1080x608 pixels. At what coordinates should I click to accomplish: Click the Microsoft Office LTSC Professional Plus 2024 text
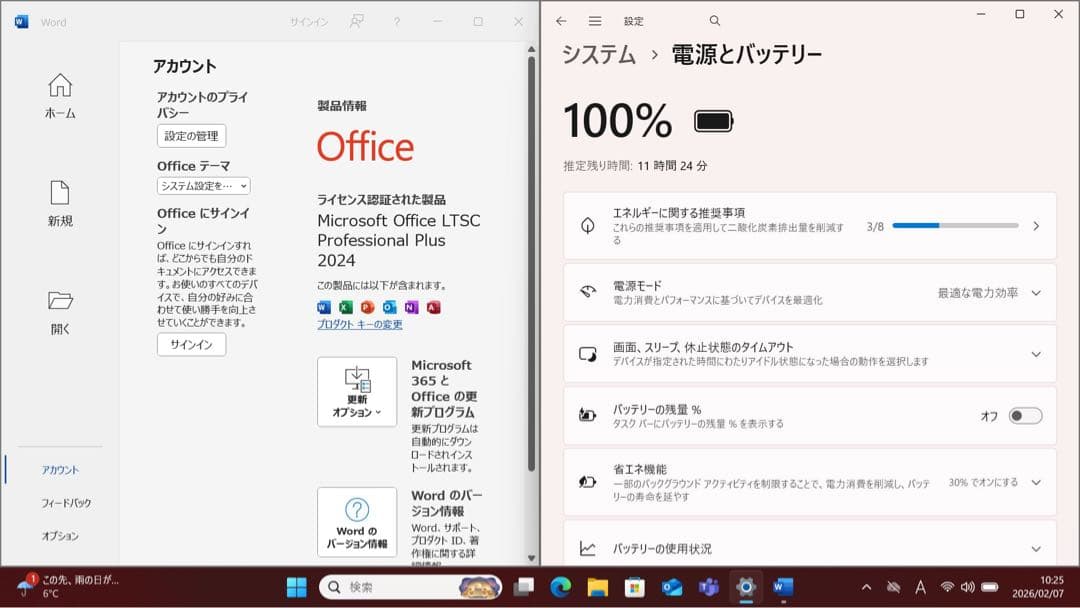point(399,240)
